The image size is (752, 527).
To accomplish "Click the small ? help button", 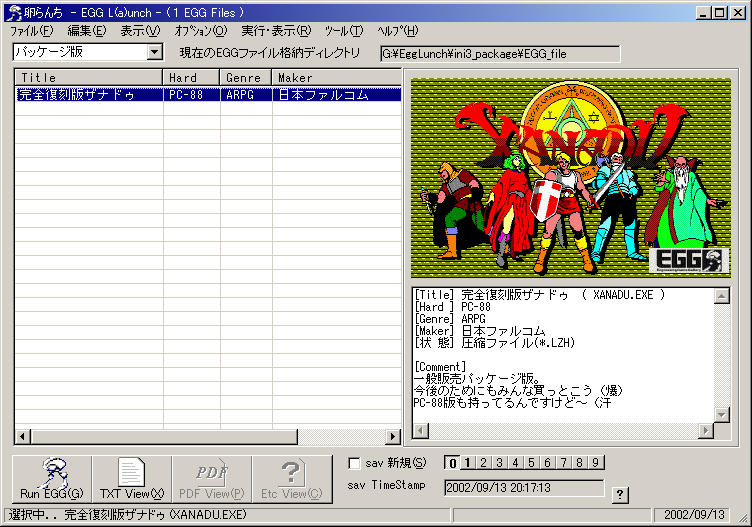I will (620, 494).
